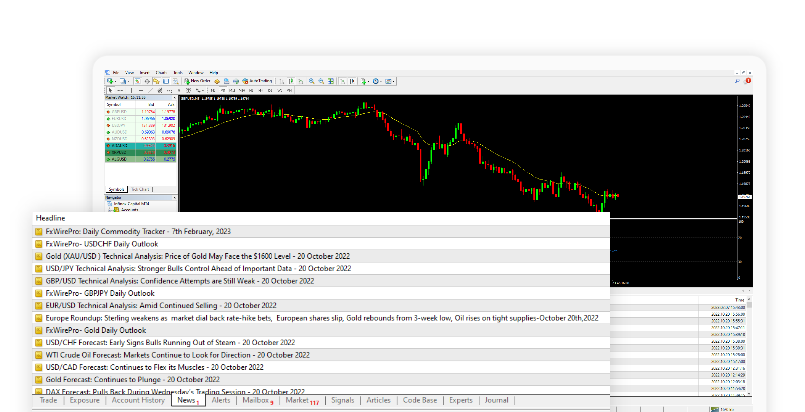Image resolution: width=805 pixels, height=412 pixels.
Task: Switch to the Account History tab
Action: 138,401
